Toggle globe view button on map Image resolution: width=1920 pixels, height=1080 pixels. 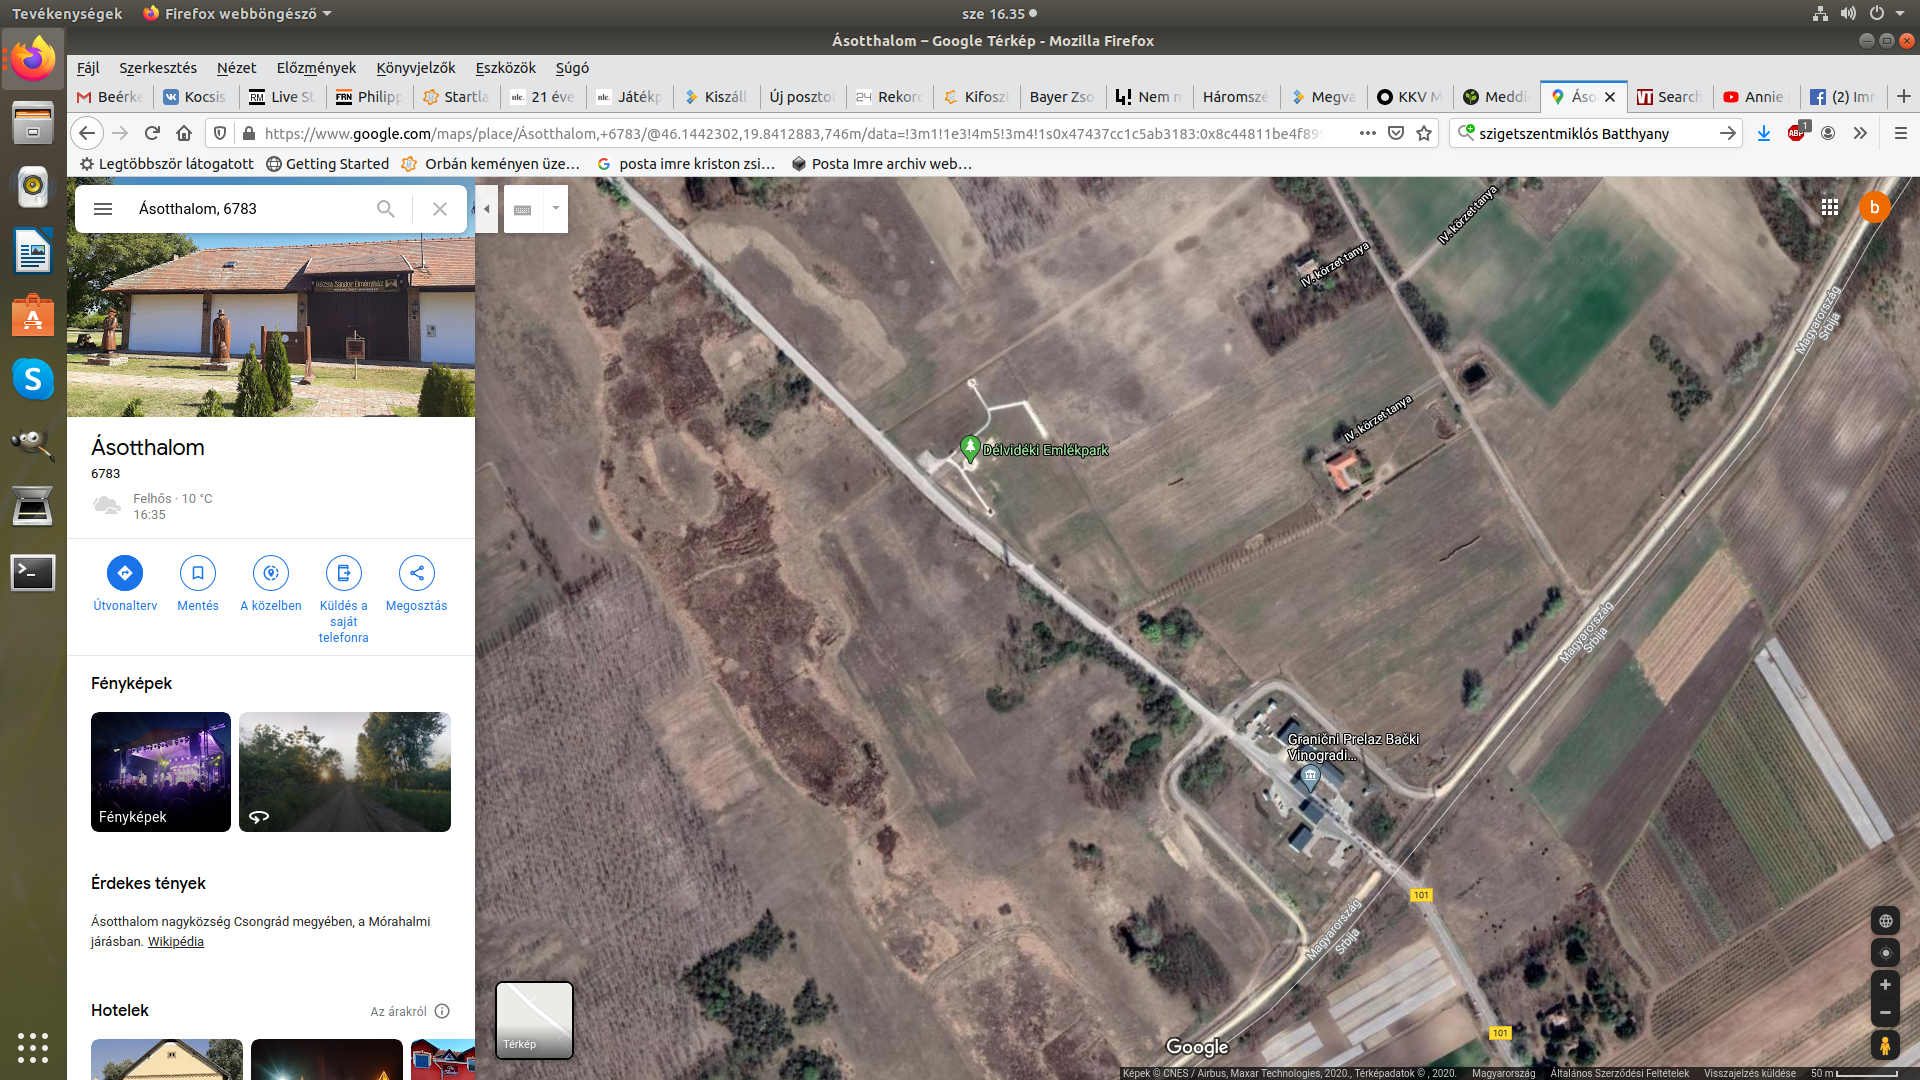coord(1885,921)
